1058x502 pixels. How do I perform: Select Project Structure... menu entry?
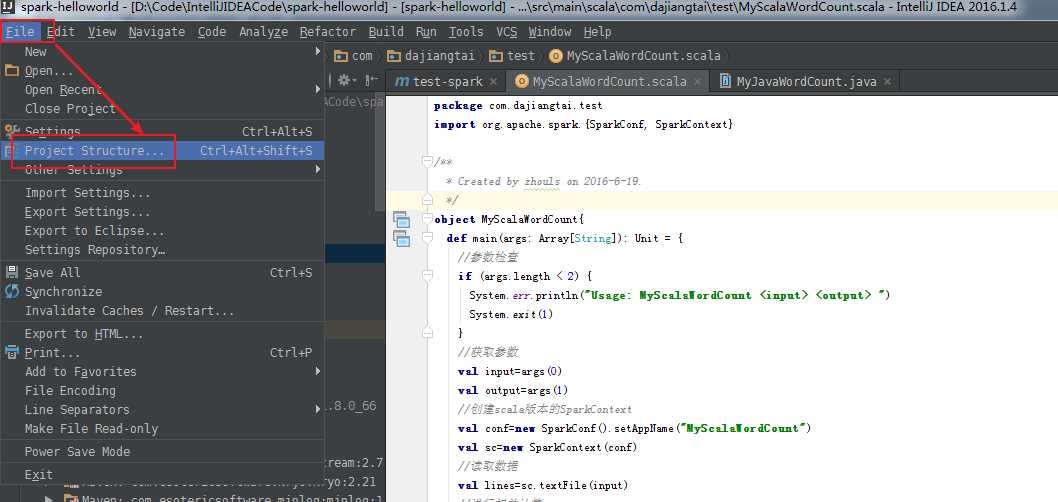(x=163, y=150)
